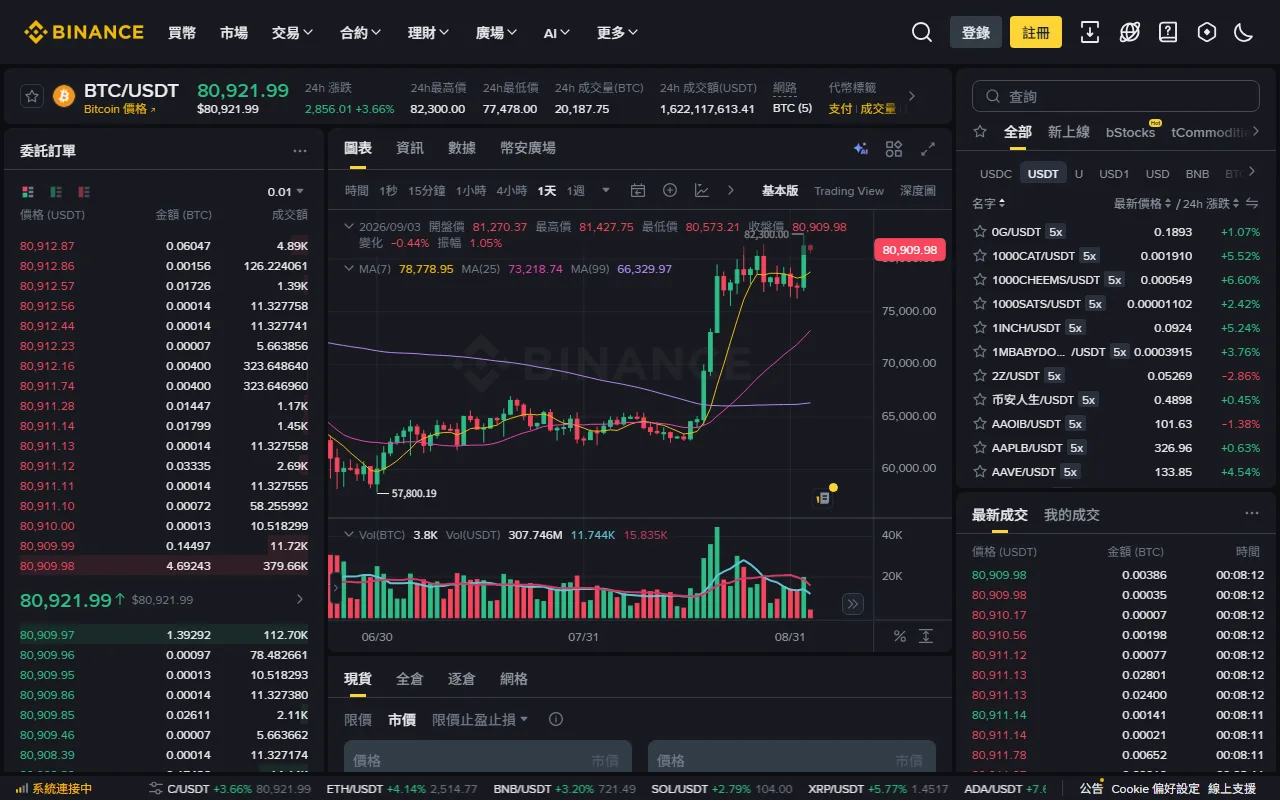Screen dimensions: 1280x800
Task: Open recent trades three-dot menu
Action: [x=1252, y=514]
